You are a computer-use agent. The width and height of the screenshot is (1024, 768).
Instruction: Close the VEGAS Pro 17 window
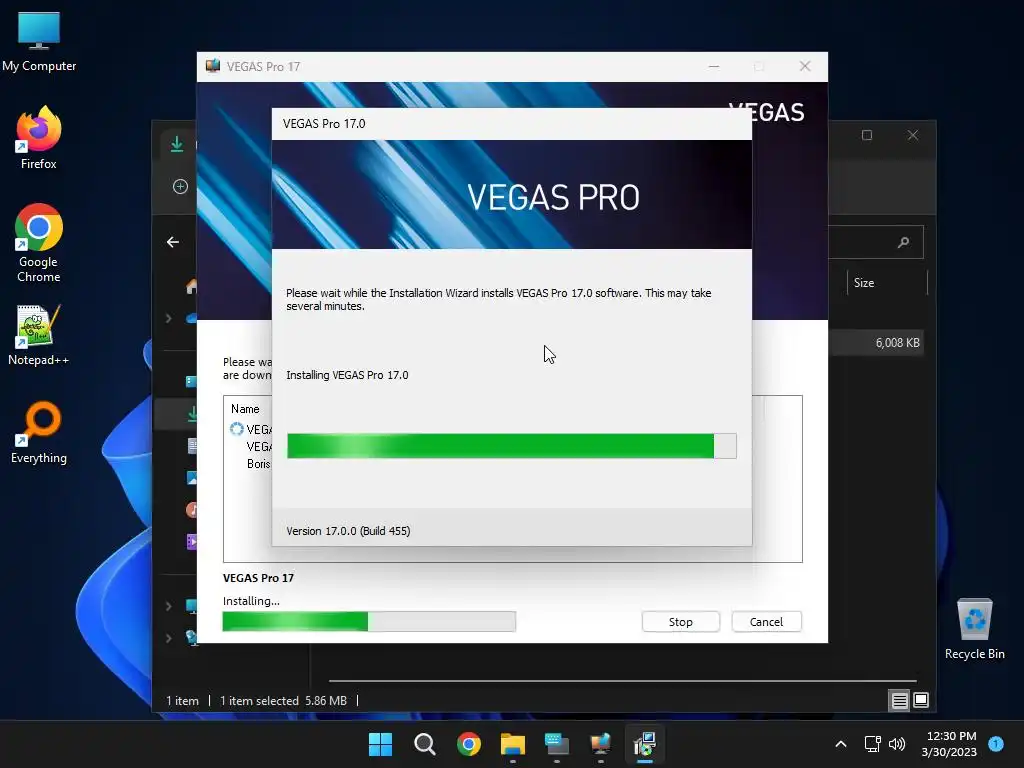pyautogui.click(x=805, y=66)
